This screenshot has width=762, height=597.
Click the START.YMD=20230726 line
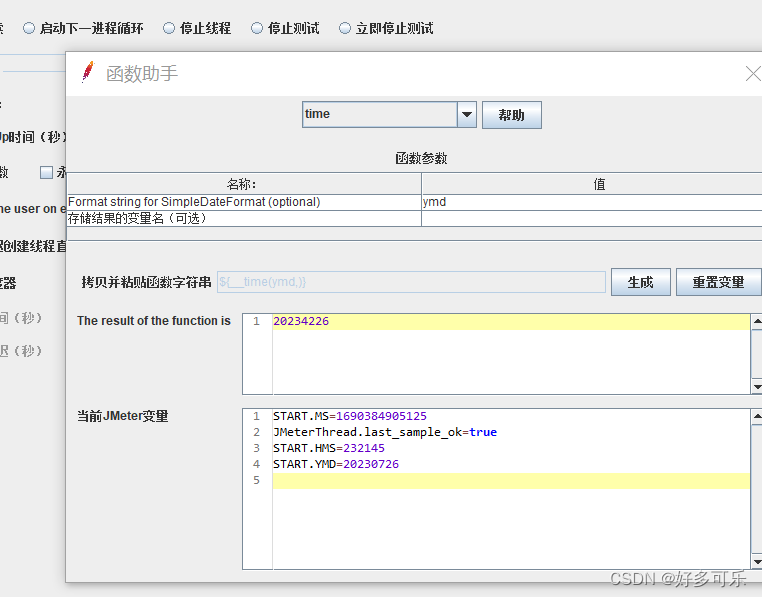[336, 464]
